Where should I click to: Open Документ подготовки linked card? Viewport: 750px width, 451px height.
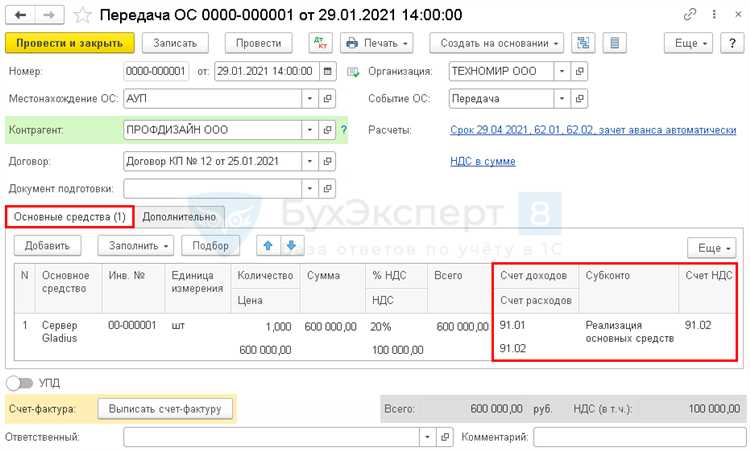click(x=327, y=188)
